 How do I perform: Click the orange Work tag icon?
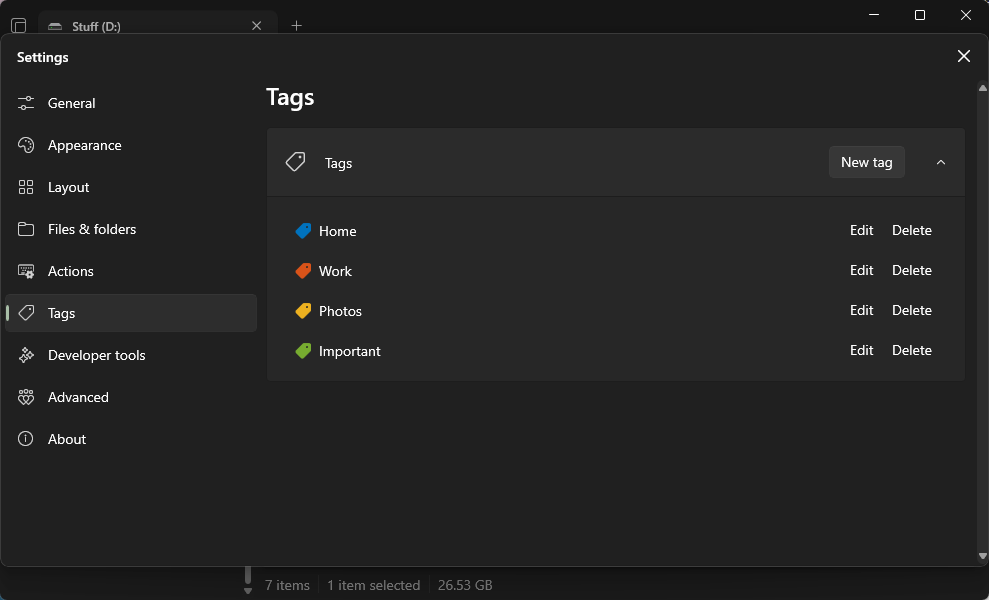304,271
